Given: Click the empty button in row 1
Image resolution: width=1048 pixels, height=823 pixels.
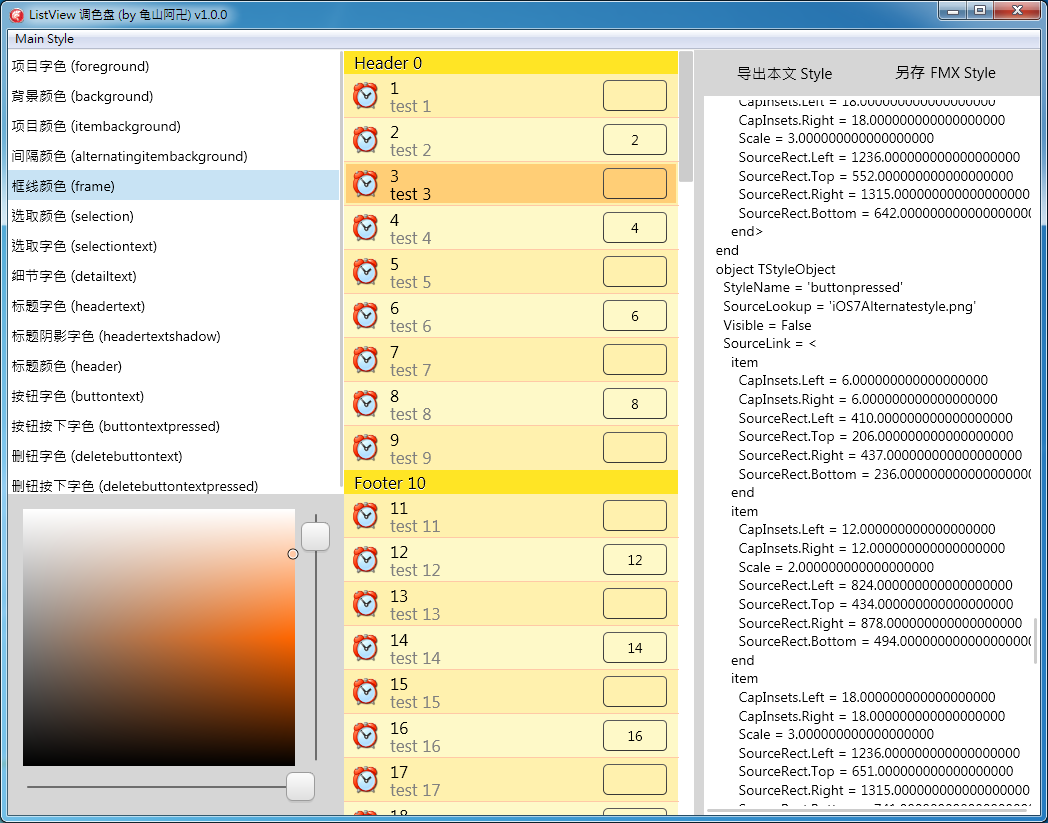Looking at the screenshot, I should pos(634,96).
